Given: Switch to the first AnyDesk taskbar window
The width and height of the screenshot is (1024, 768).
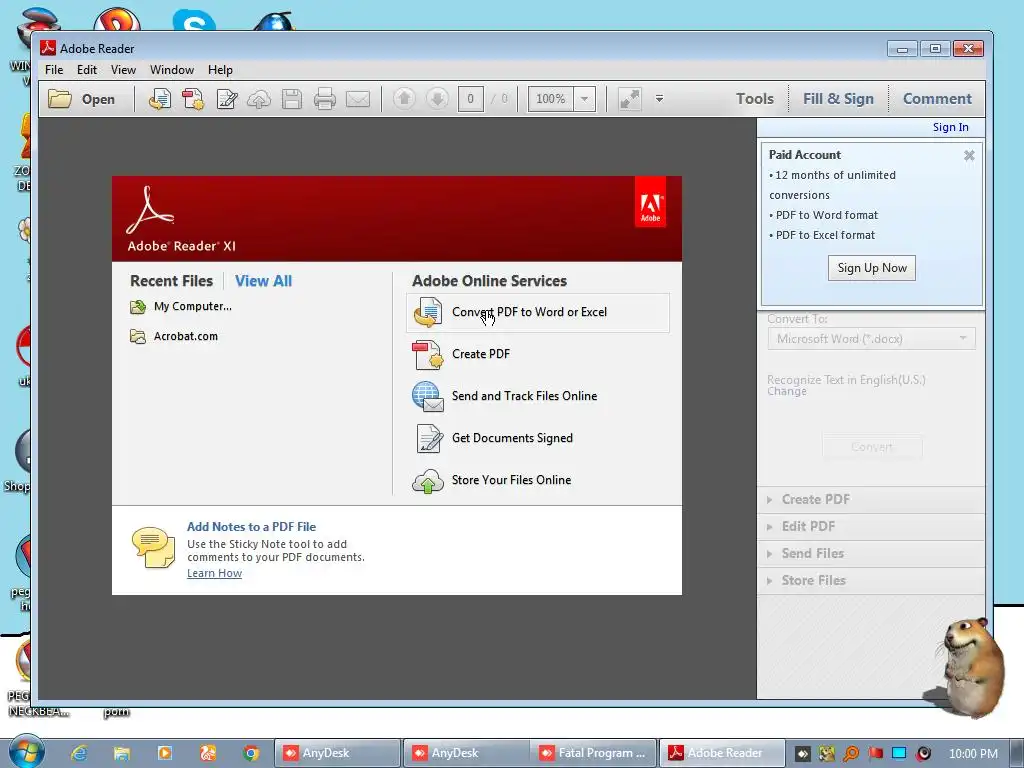Looking at the screenshot, I should click(x=336, y=753).
